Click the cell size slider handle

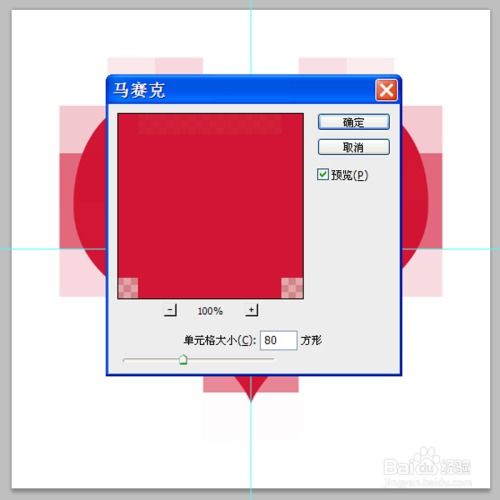pyautogui.click(x=183, y=359)
